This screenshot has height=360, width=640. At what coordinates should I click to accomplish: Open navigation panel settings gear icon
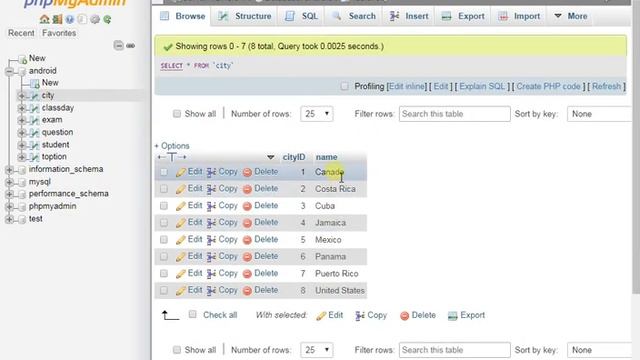click(x=95, y=19)
